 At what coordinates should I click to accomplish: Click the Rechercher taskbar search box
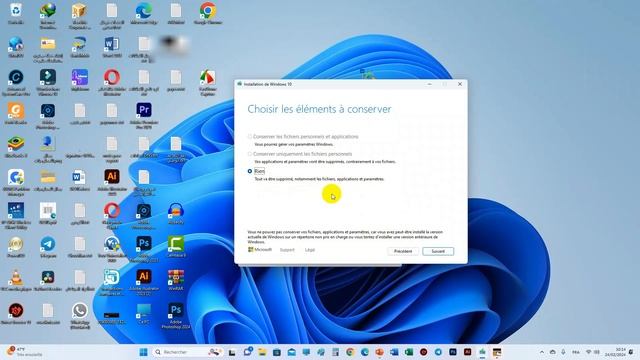pyautogui.click(x=187, y=352)
